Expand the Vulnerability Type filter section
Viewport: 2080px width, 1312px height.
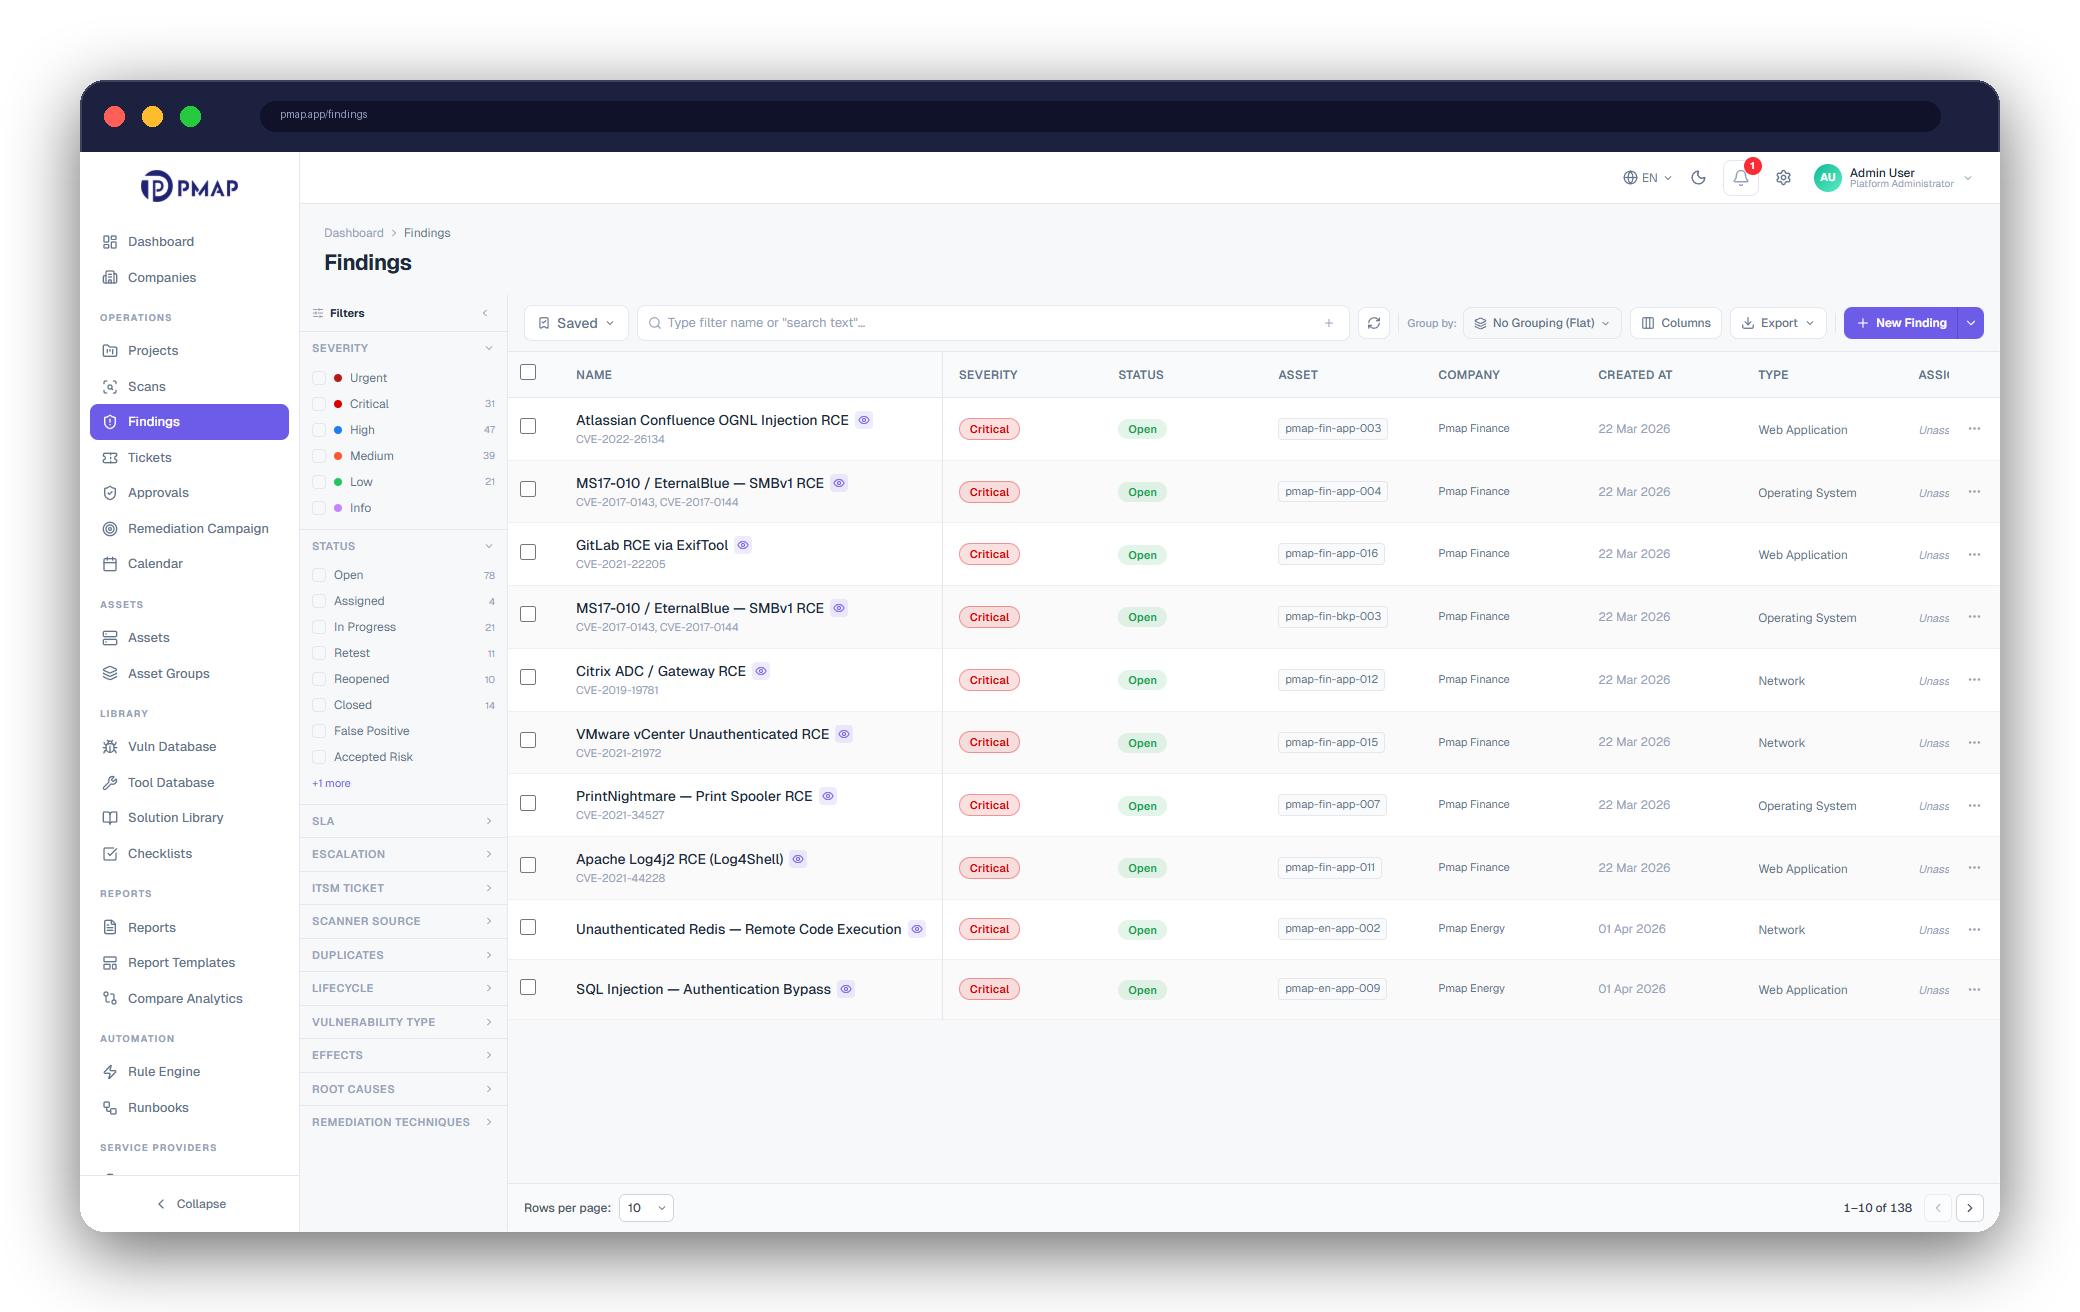tap(403, 1022)
